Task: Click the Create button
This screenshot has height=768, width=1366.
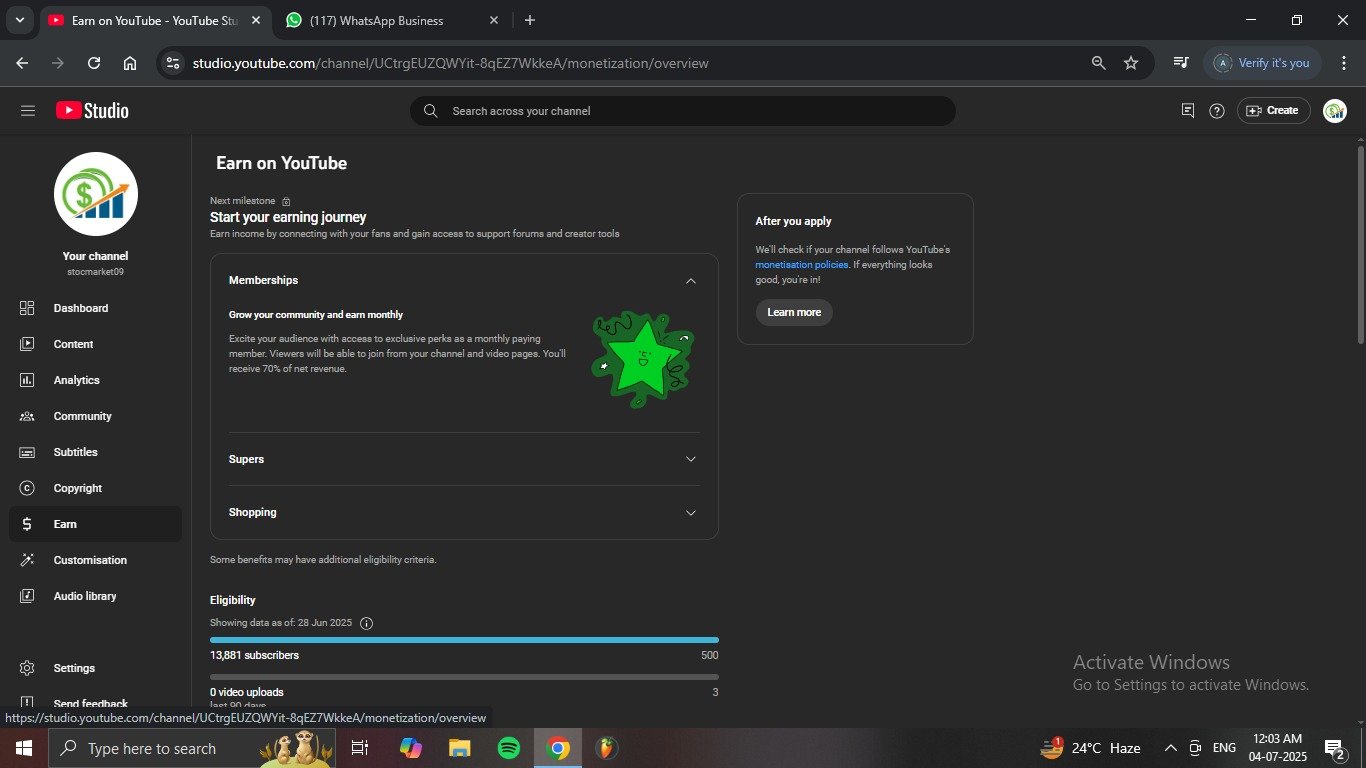Action: [1273, 111]
